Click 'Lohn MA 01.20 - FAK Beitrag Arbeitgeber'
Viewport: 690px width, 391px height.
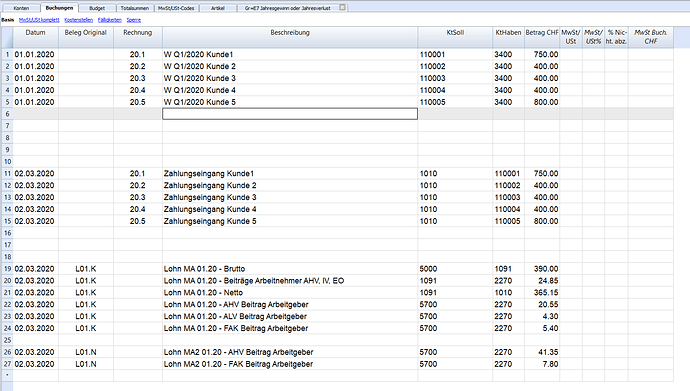click(x=290, y=328)
